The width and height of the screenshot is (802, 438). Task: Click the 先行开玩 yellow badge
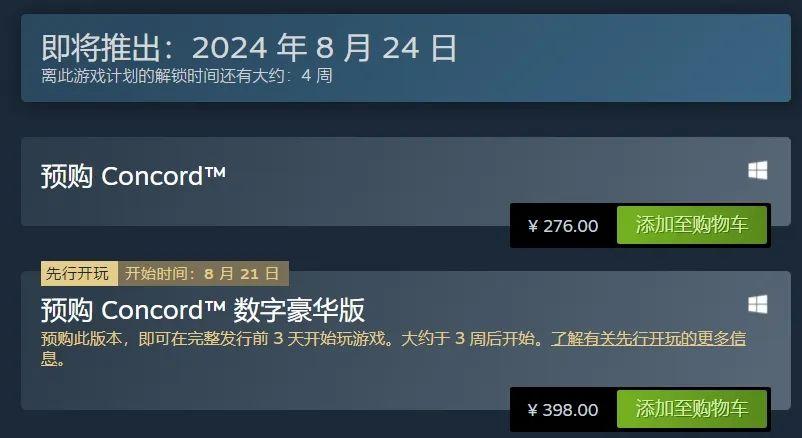tap(79, 274)
